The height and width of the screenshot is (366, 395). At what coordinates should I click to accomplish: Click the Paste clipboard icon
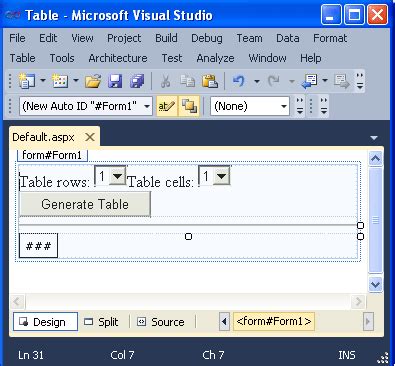pos(210,81)
